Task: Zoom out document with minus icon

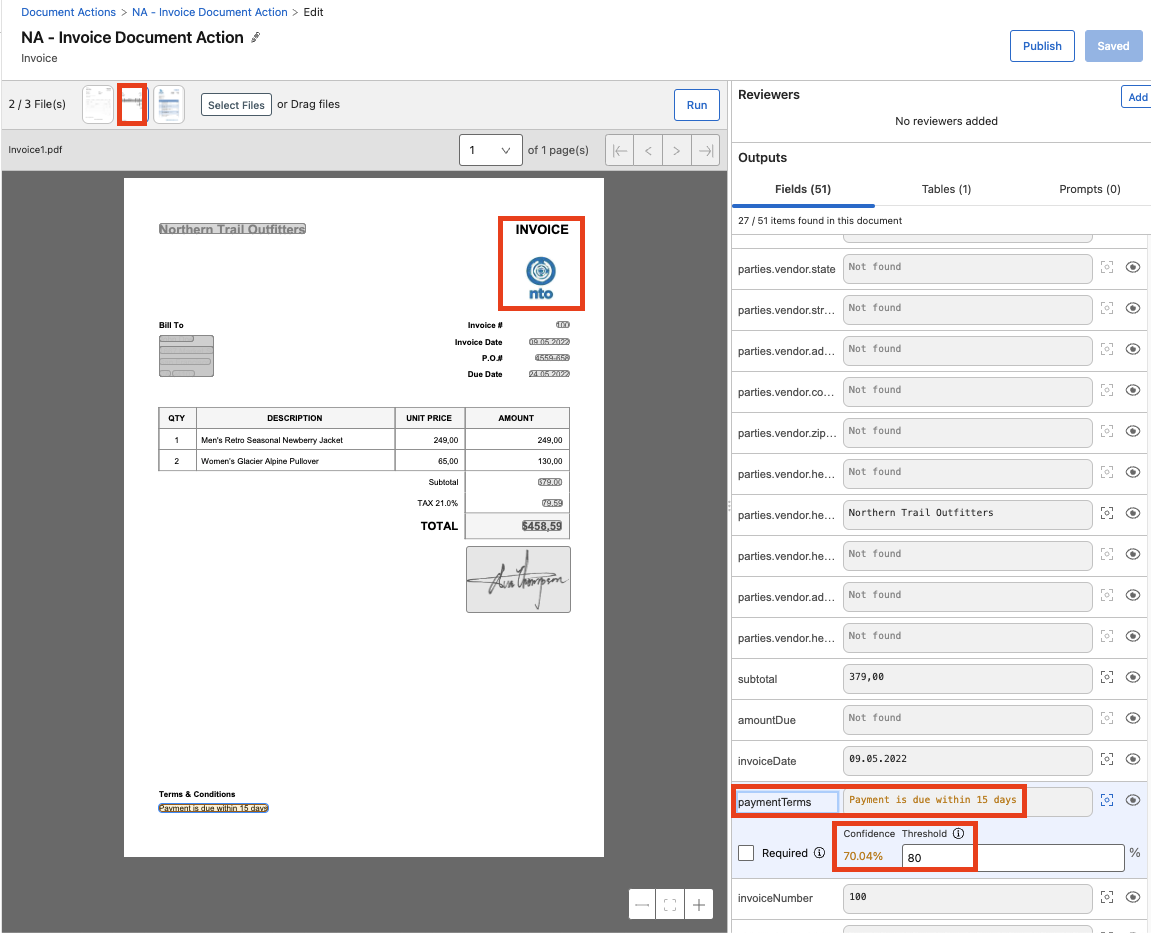Action: tap(642, 904)
